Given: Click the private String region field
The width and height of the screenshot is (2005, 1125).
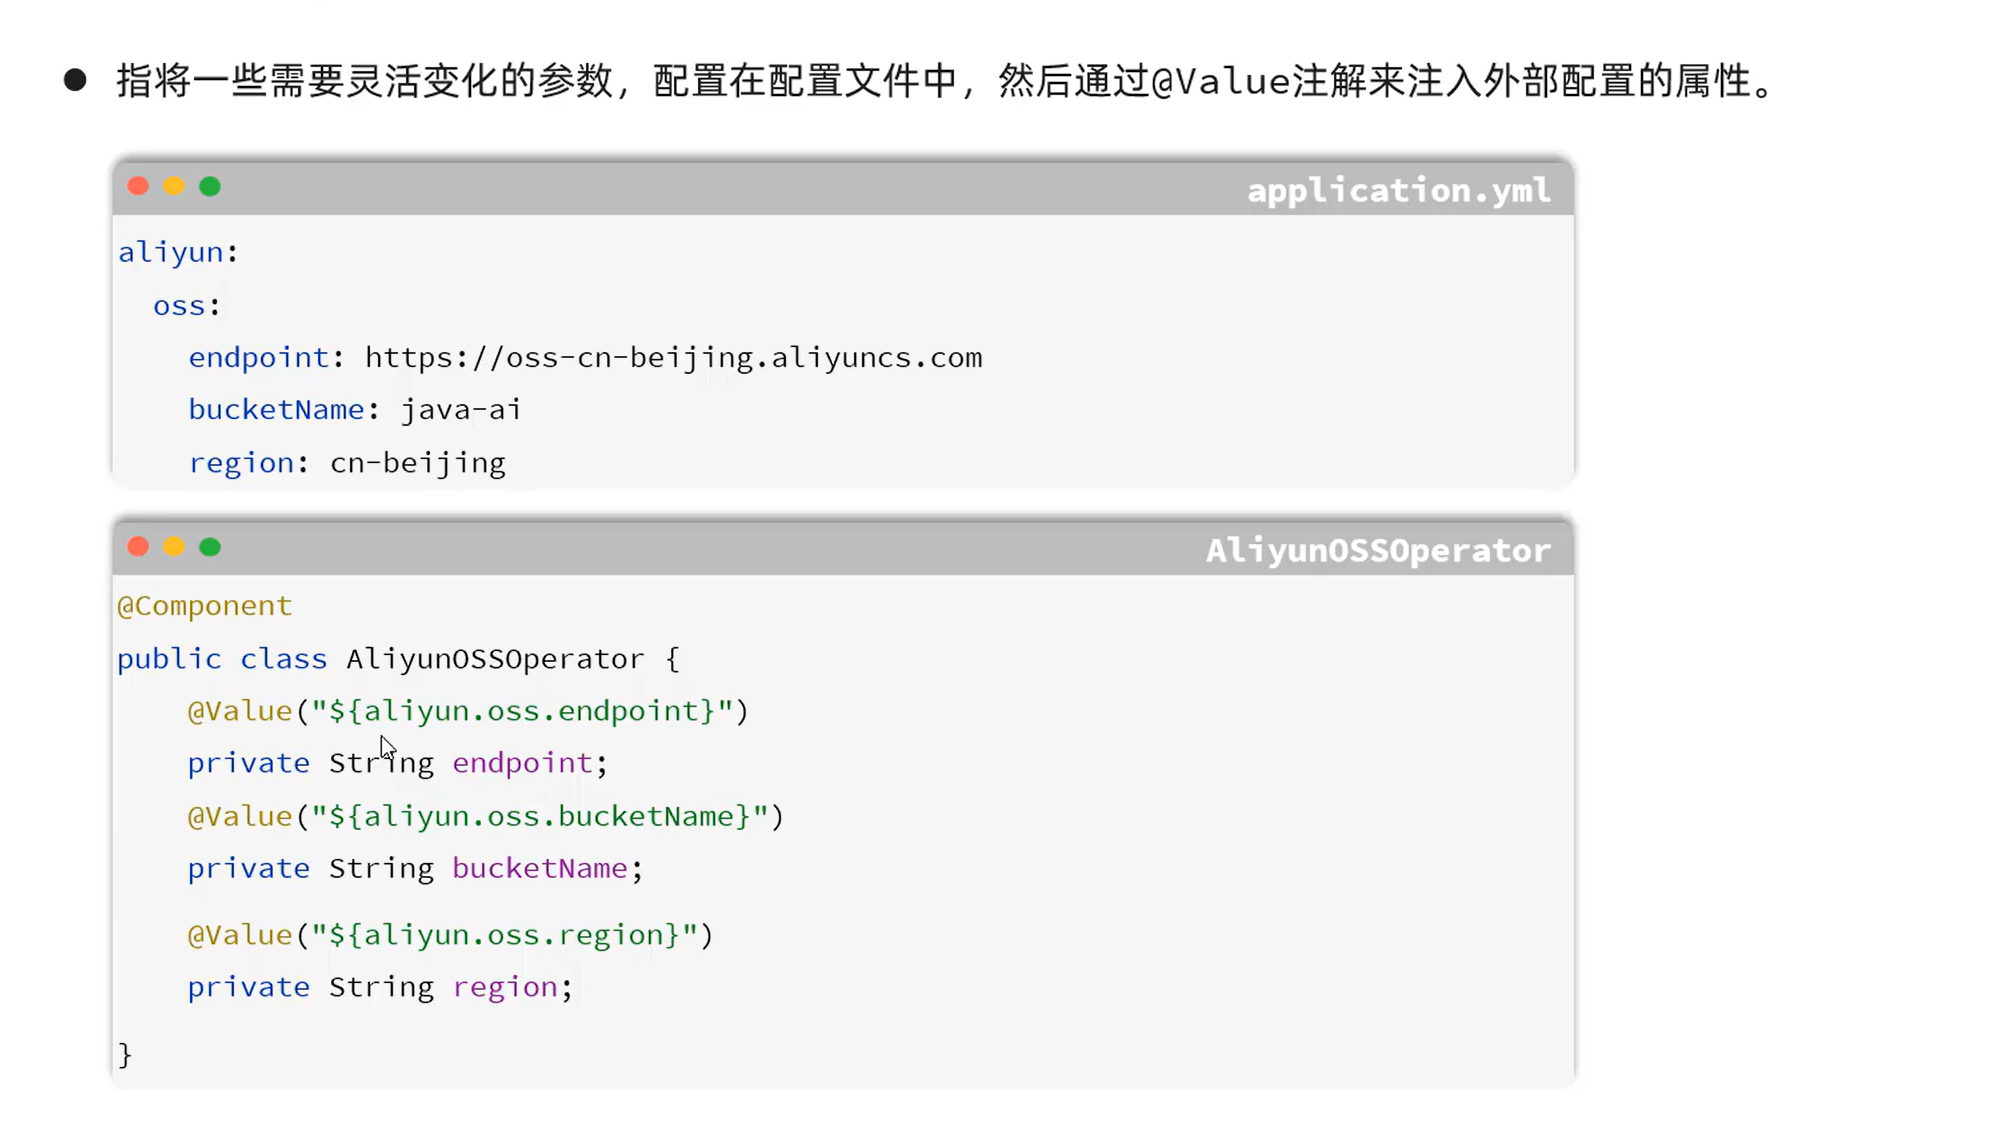Looking at the screenshot, I should pyautogui.click(x=380, y=988).
